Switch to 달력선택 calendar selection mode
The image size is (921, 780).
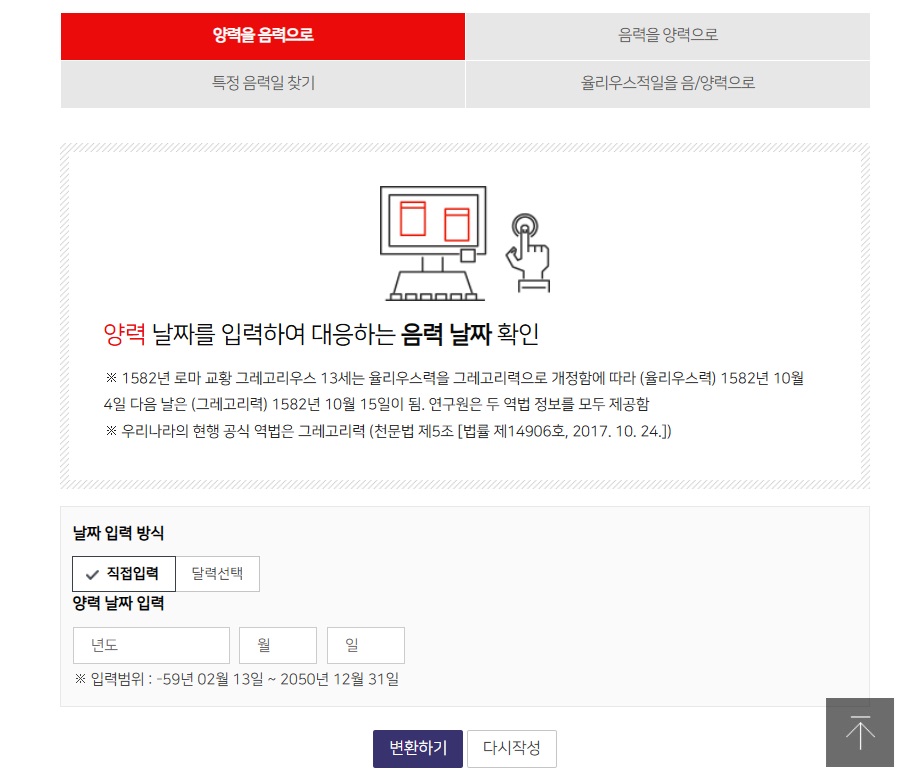[x=217, y=573]
